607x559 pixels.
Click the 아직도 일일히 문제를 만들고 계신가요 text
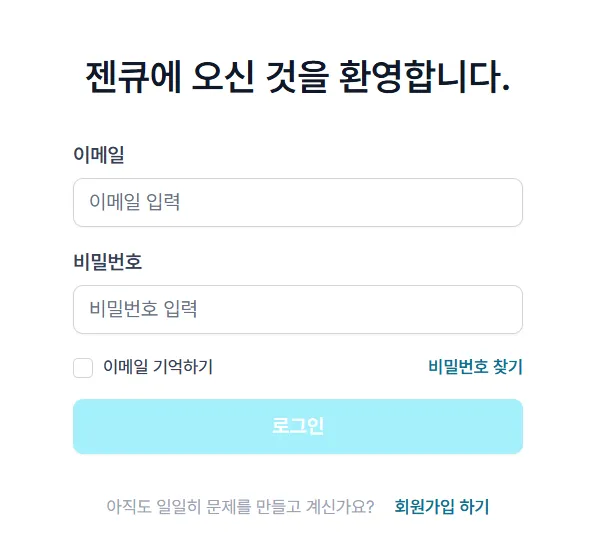click(240, 506)
